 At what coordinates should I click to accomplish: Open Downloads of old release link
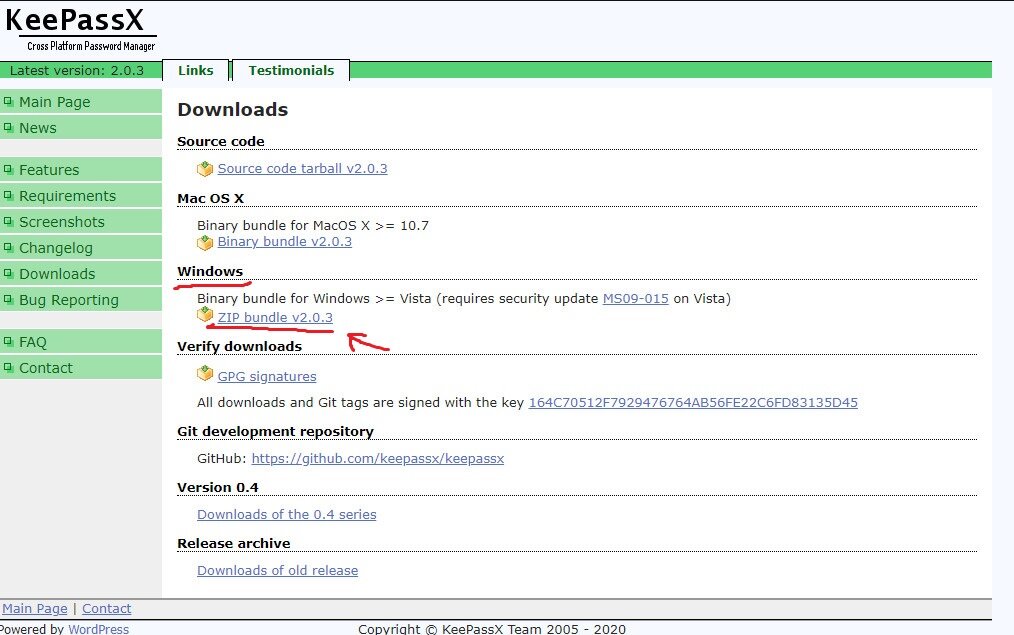pyautogui.click(x=277, y=570)
